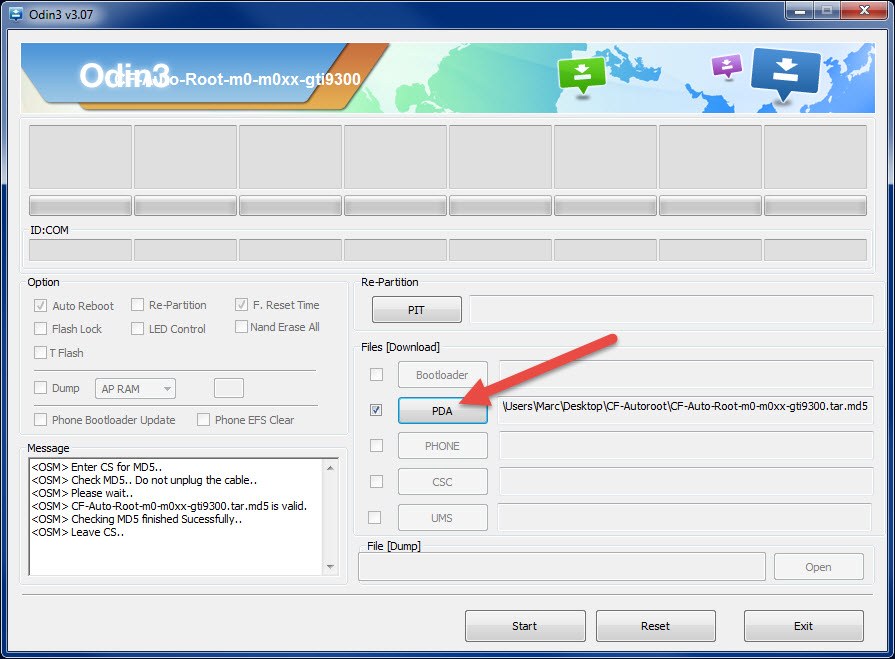Click the Open button for File Dump
Image resolution: width=895 pixels, height=659 pixels.
[819, 567]
